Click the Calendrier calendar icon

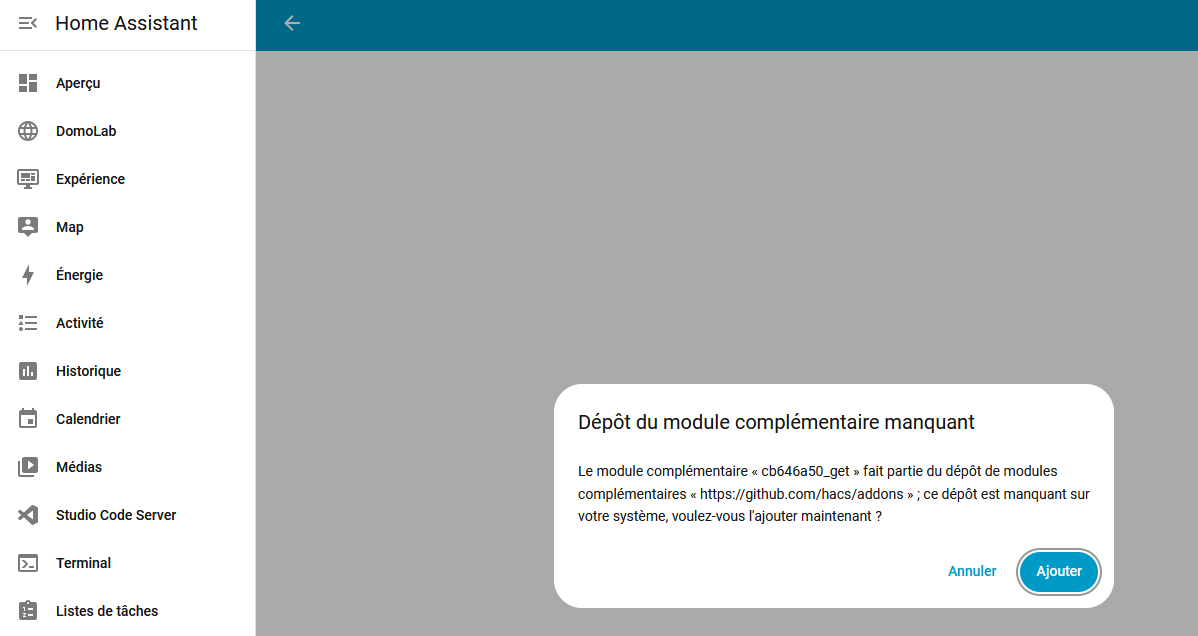[28, 419]
